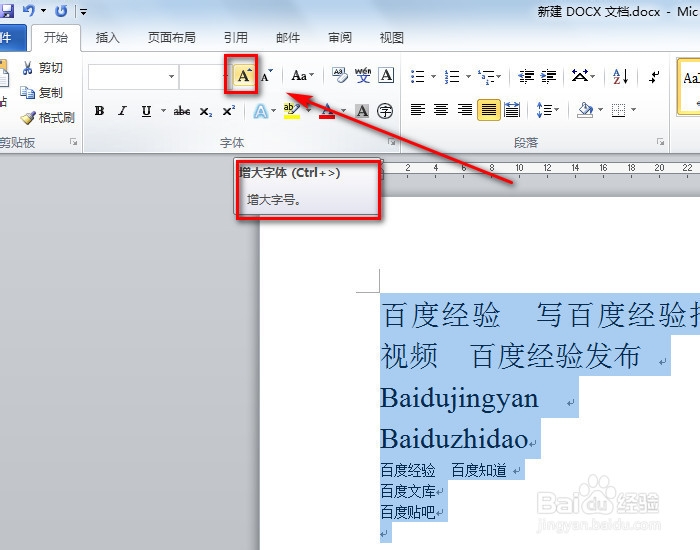Click the Shrink Font button
700x550 pixels.
coord(267,75)
